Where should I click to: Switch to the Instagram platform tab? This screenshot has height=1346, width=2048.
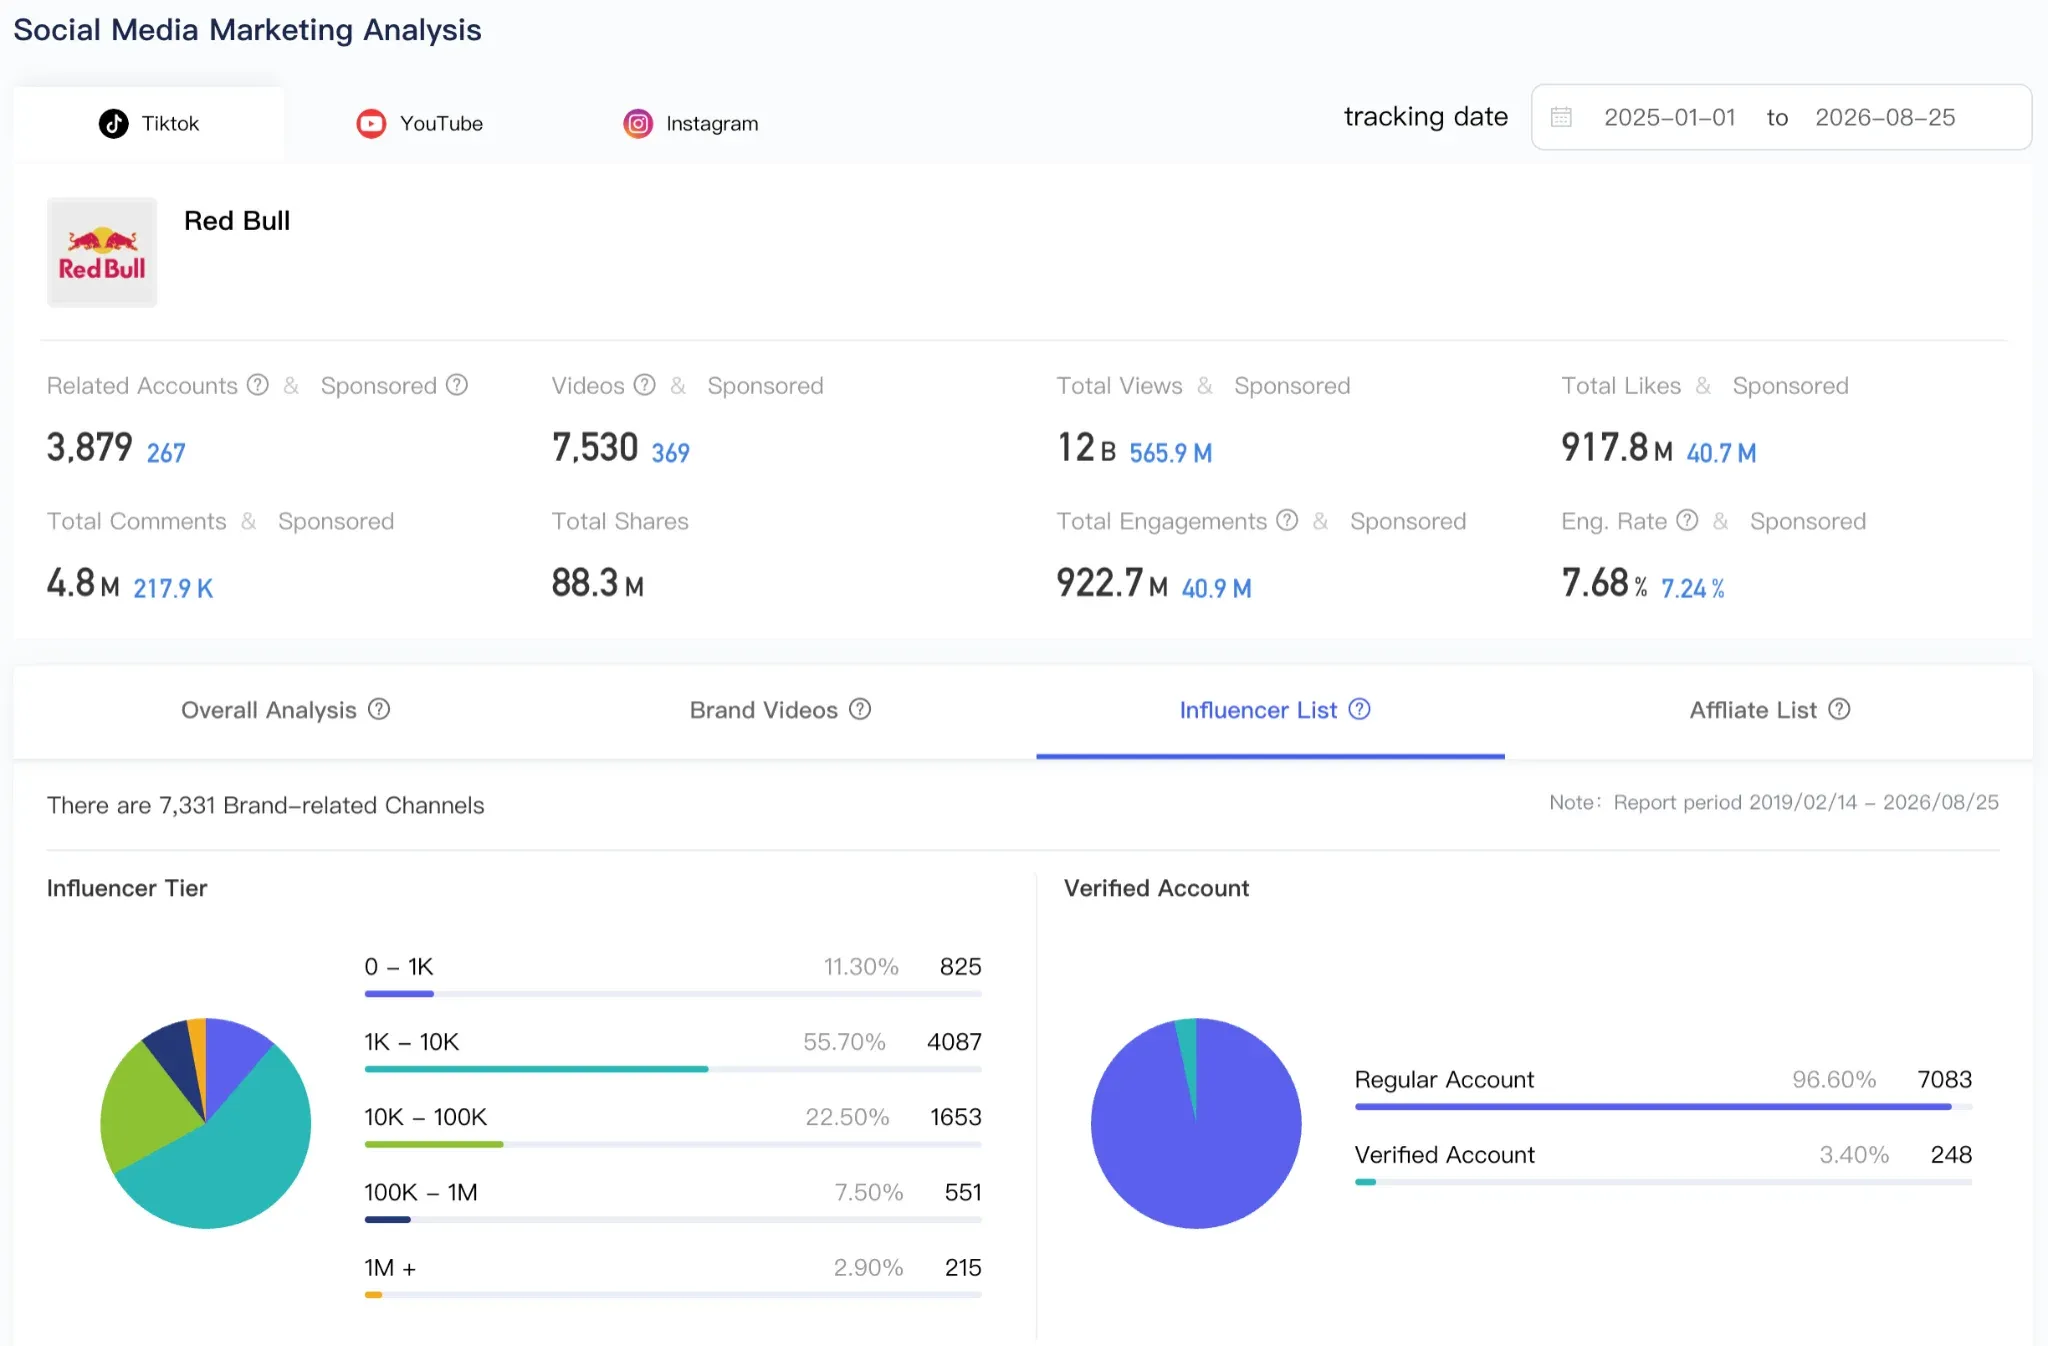click(x=691, y=123)
